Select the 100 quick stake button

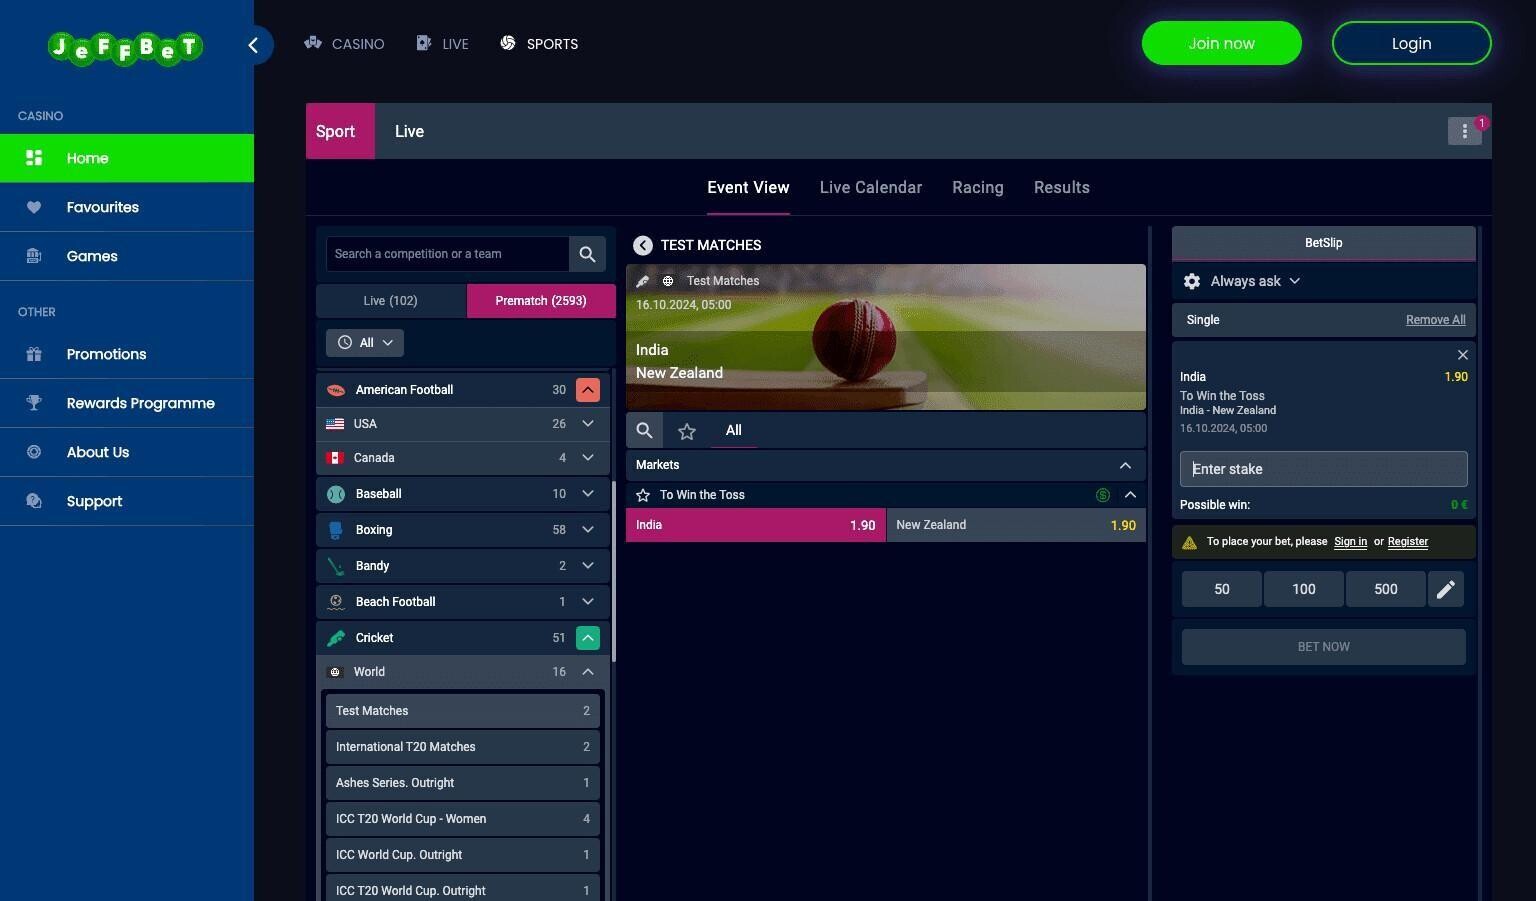pyautogui.click(x=1303, y=589)
